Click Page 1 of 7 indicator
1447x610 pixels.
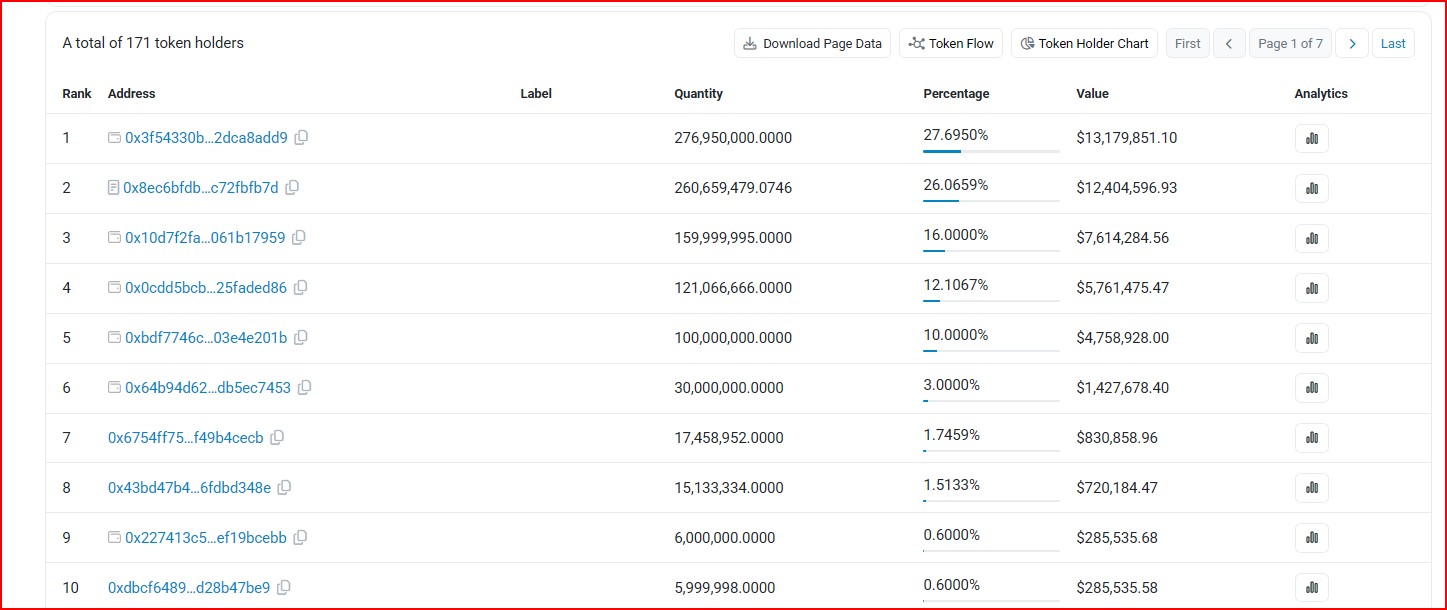pyautogui.click(x=1290, y=43)
